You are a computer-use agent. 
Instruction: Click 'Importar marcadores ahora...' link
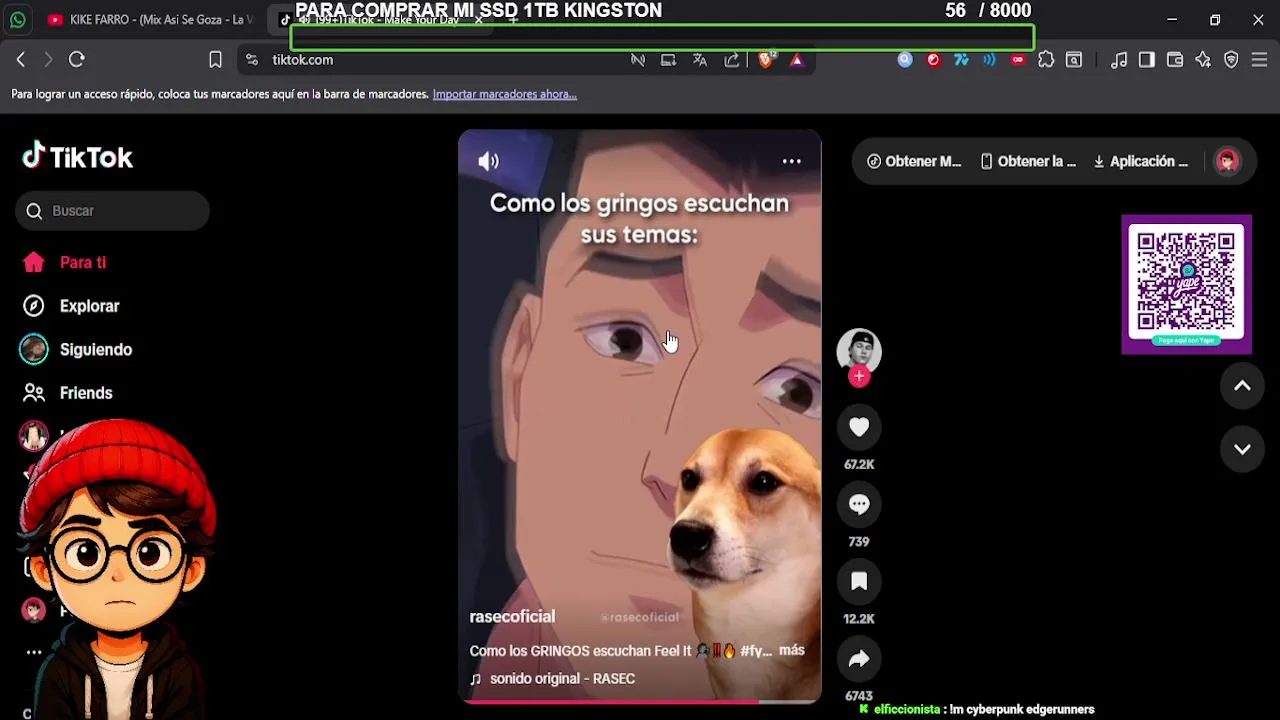(x=505, y=94)
